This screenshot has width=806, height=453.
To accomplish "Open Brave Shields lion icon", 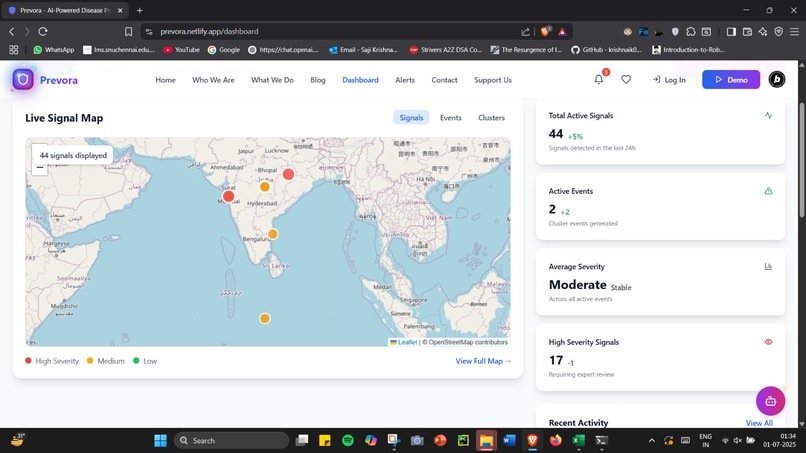I will [x=545, y=31].
